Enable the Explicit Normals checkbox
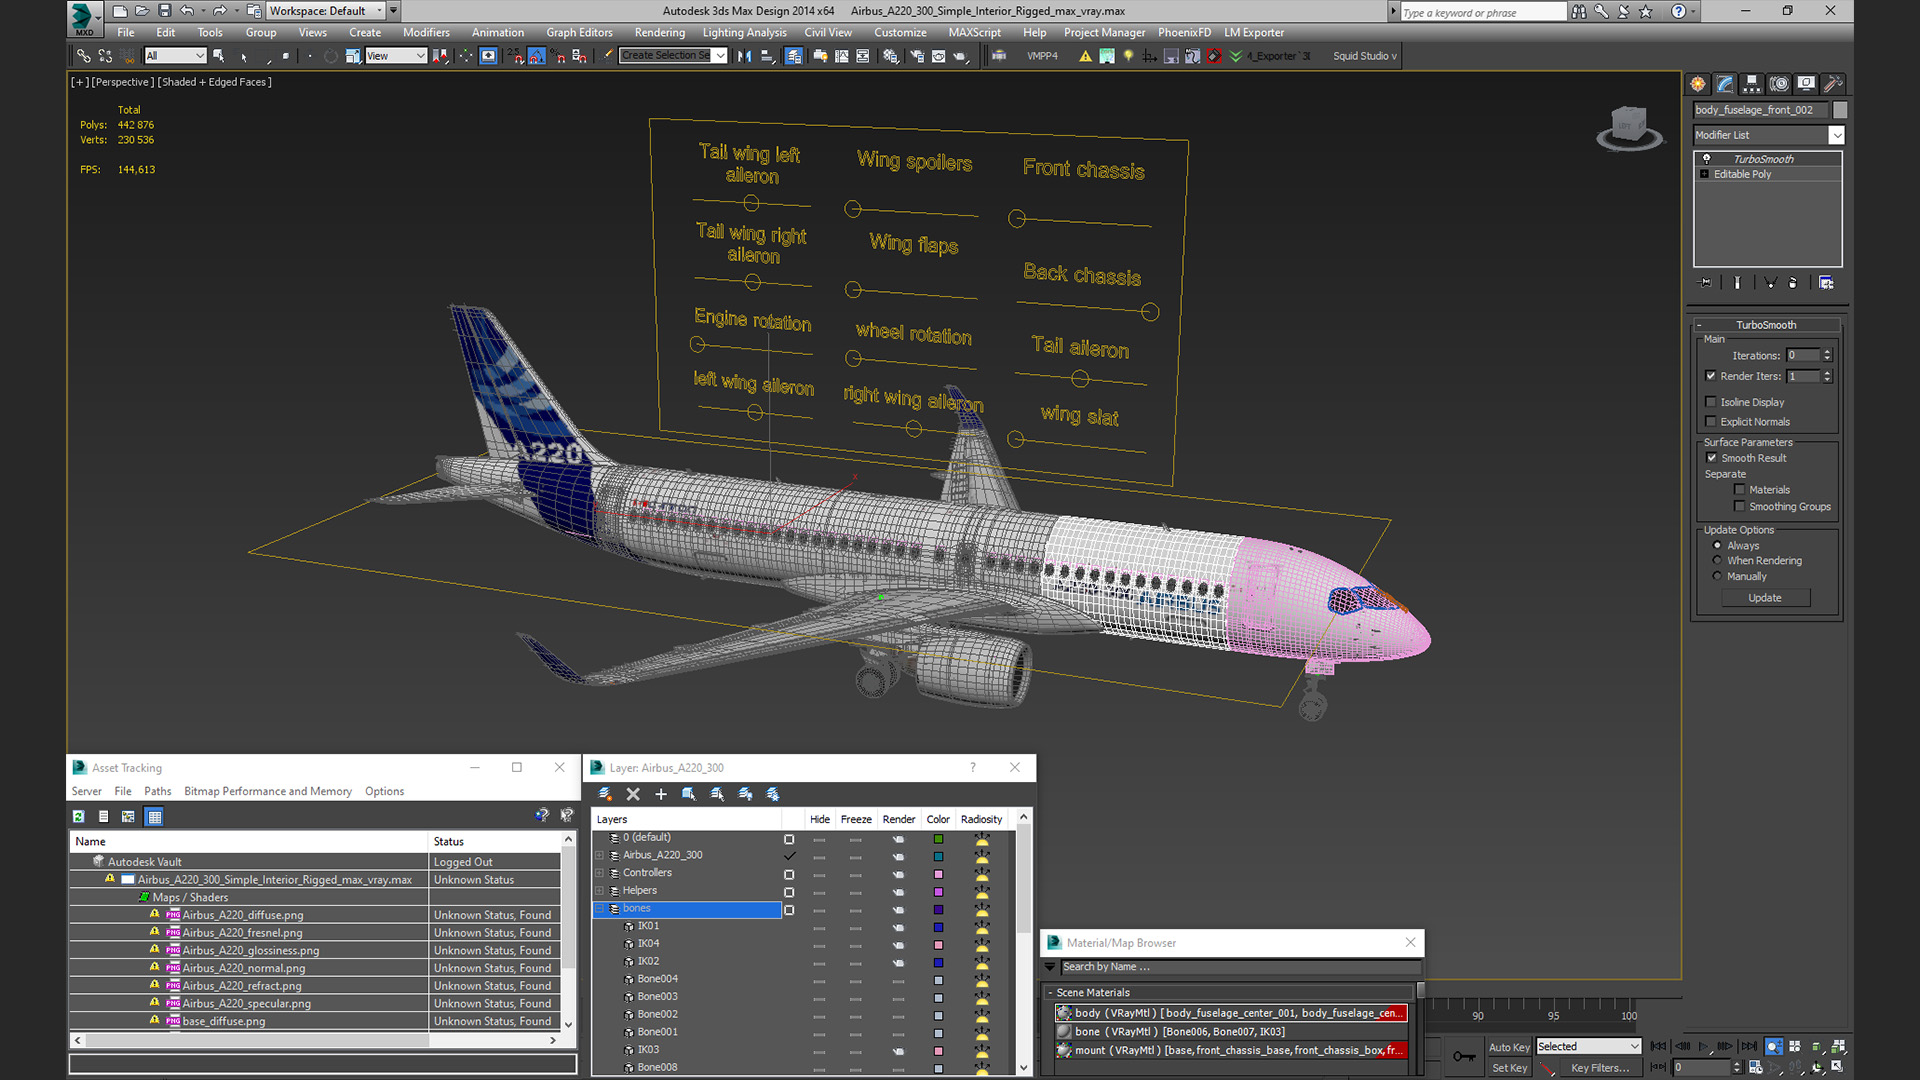The height and width of the screenshot is (1080, 1920). click(x=1711, y=422)
